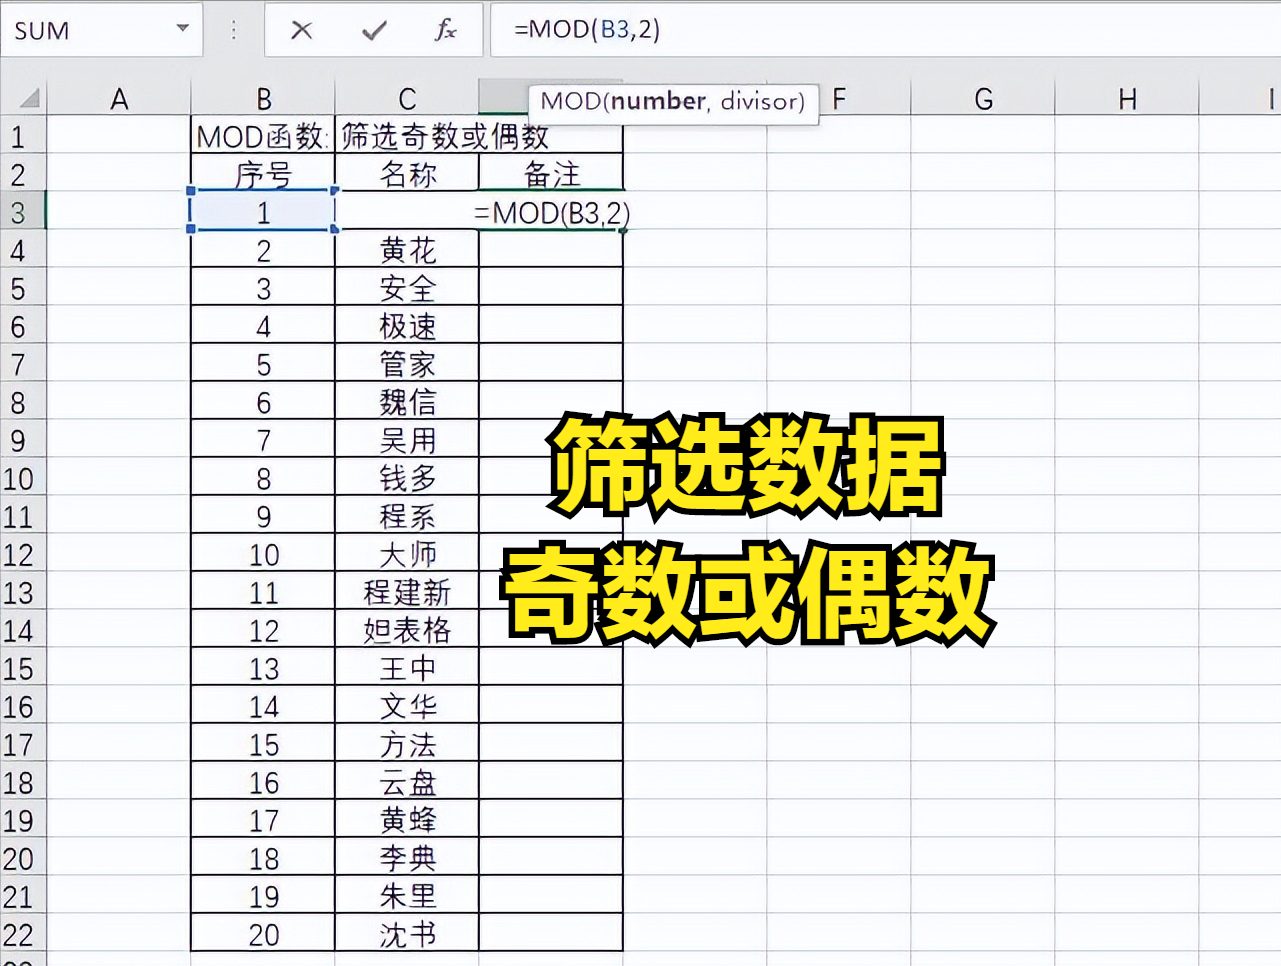Click the editing cell showing =MOD(B3,2)
The image size is (1281, 966).
551,212
